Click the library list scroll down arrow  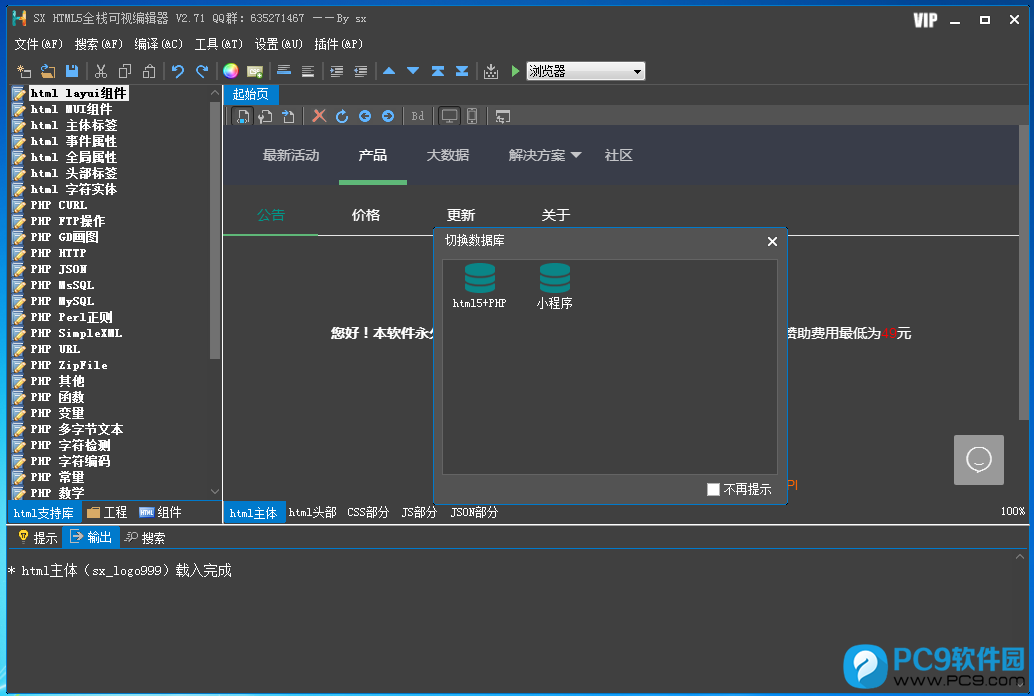coord(215,491)
